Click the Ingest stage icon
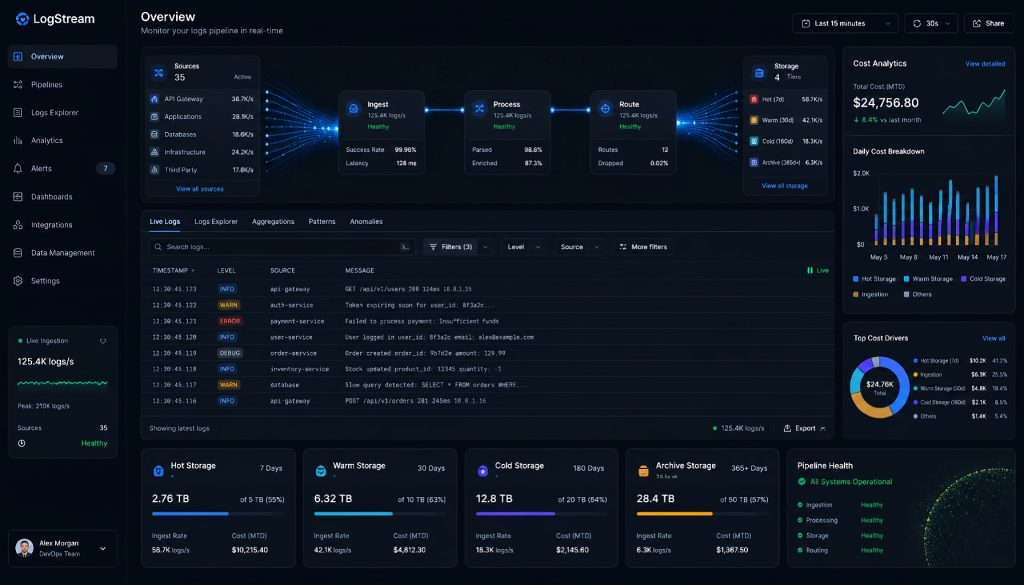This screenshot has width=1024, height=585. click(x=353, y=109)
